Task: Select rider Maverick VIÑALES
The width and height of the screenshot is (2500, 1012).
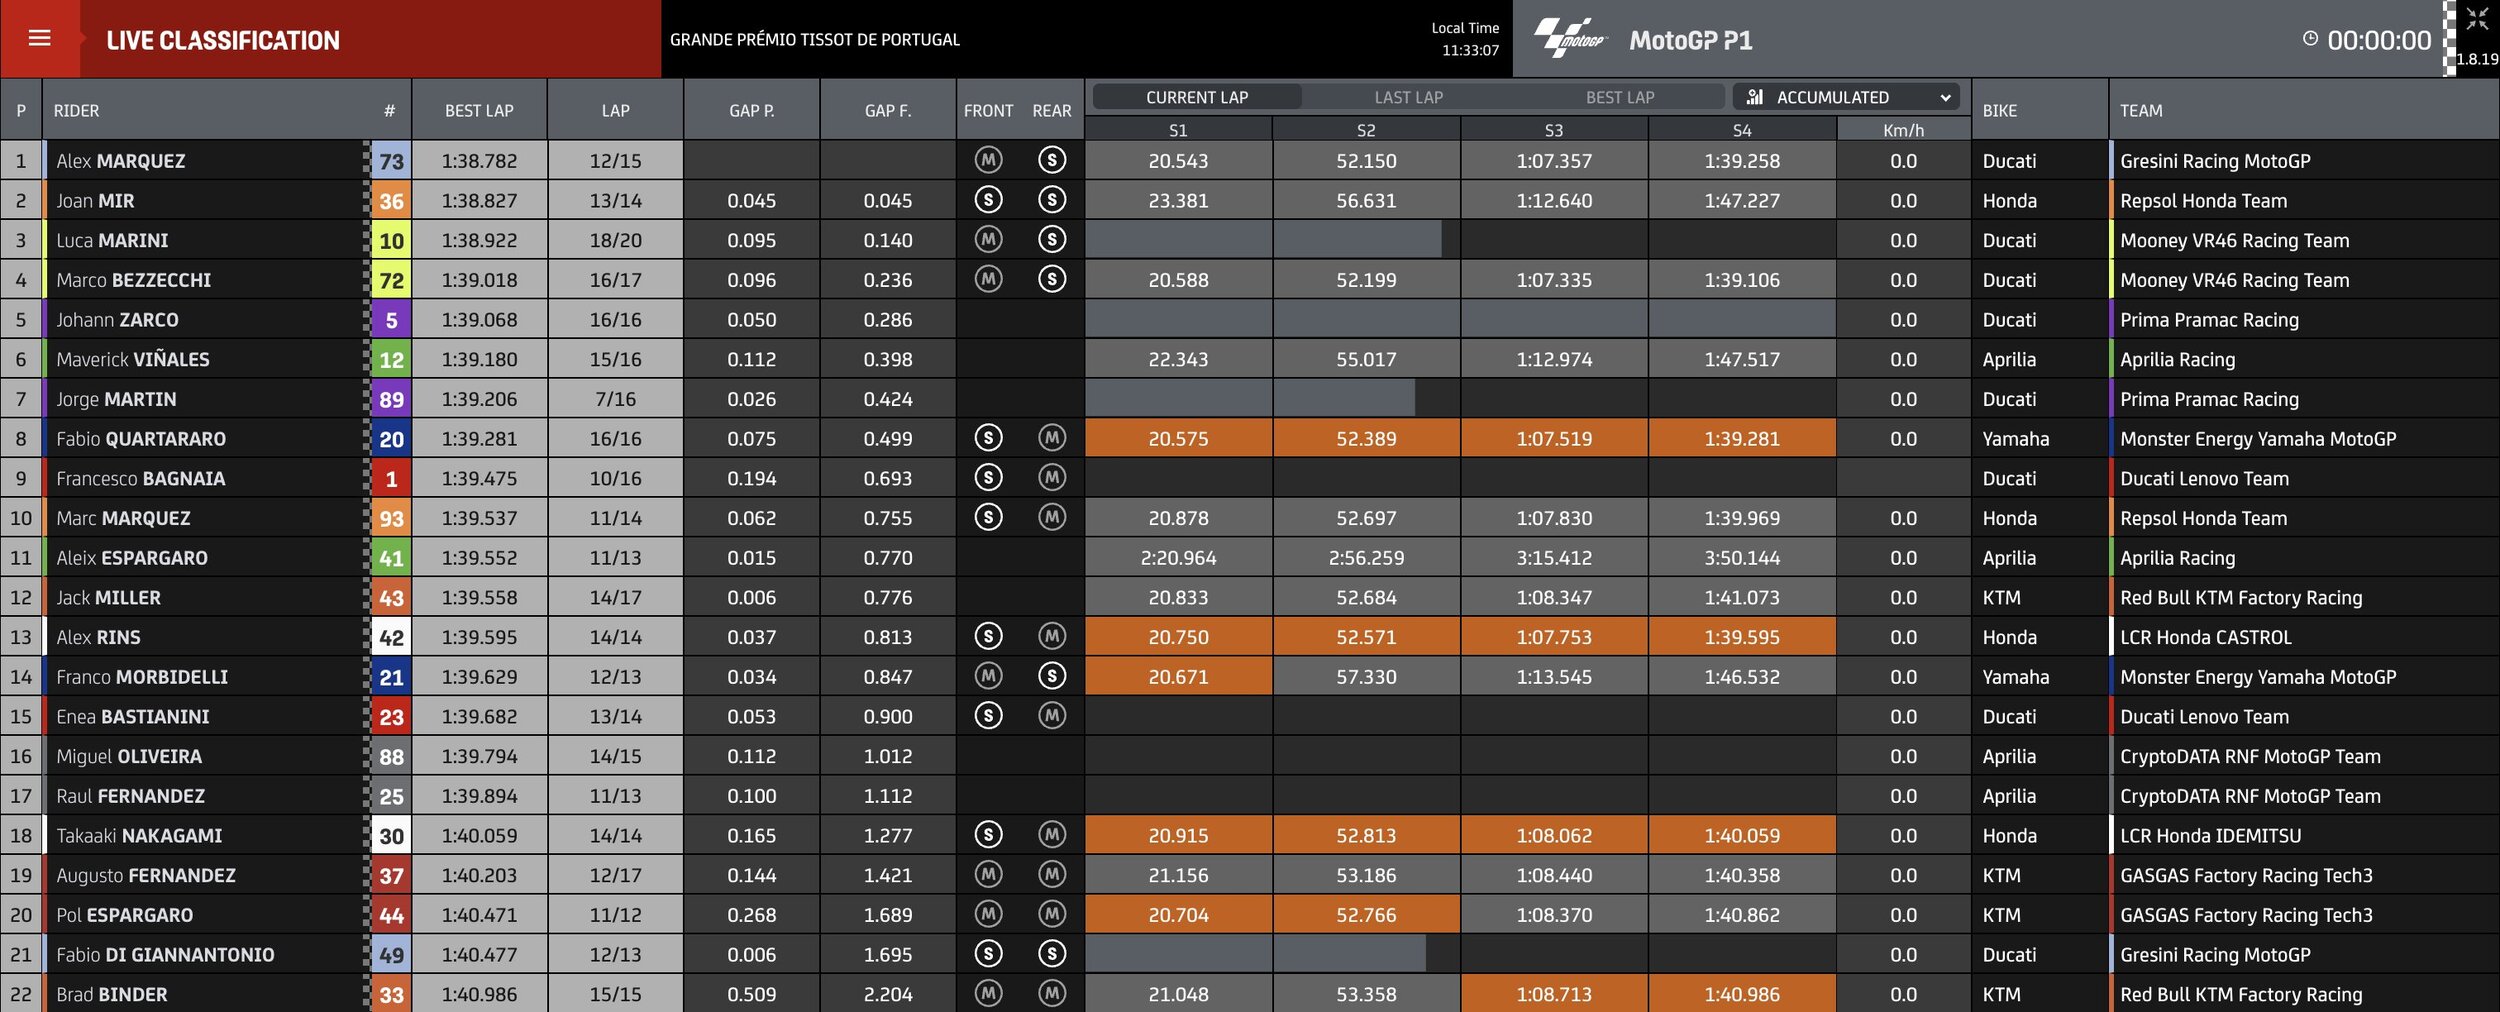Action: 133,359
